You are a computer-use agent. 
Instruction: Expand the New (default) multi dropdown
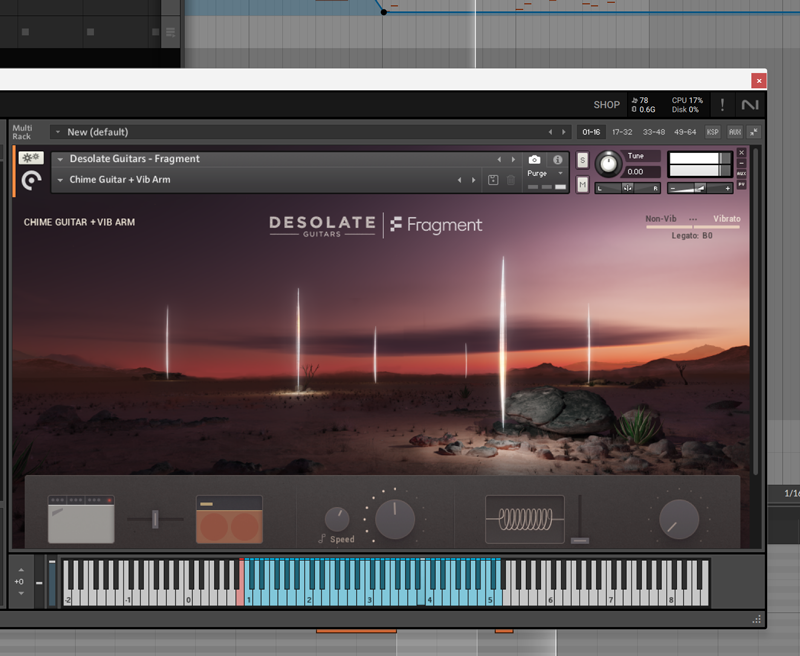[58, 132]
